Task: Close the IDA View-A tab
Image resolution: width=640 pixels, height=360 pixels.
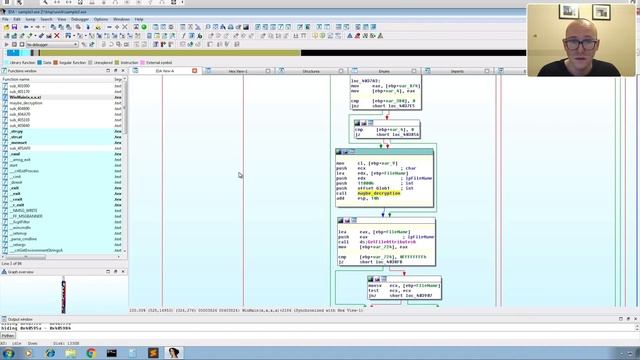Action: 195,71
